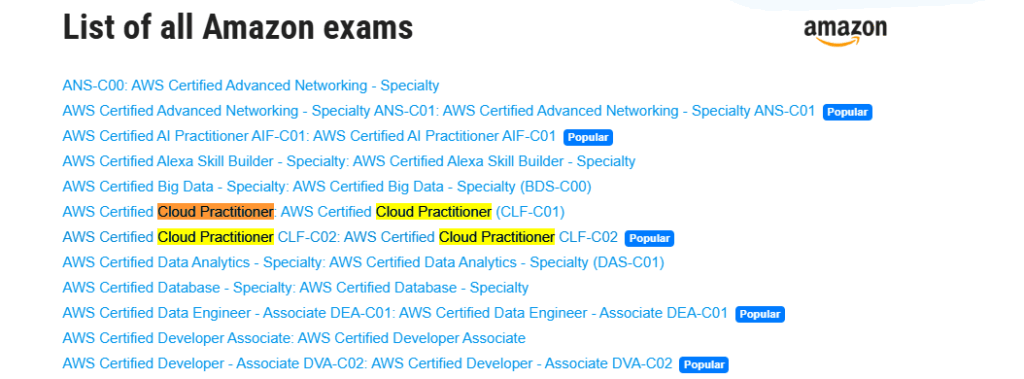Click Popular badge beside DVA-C02 exam
The image size is (1024, 379).
pos(703,365)
